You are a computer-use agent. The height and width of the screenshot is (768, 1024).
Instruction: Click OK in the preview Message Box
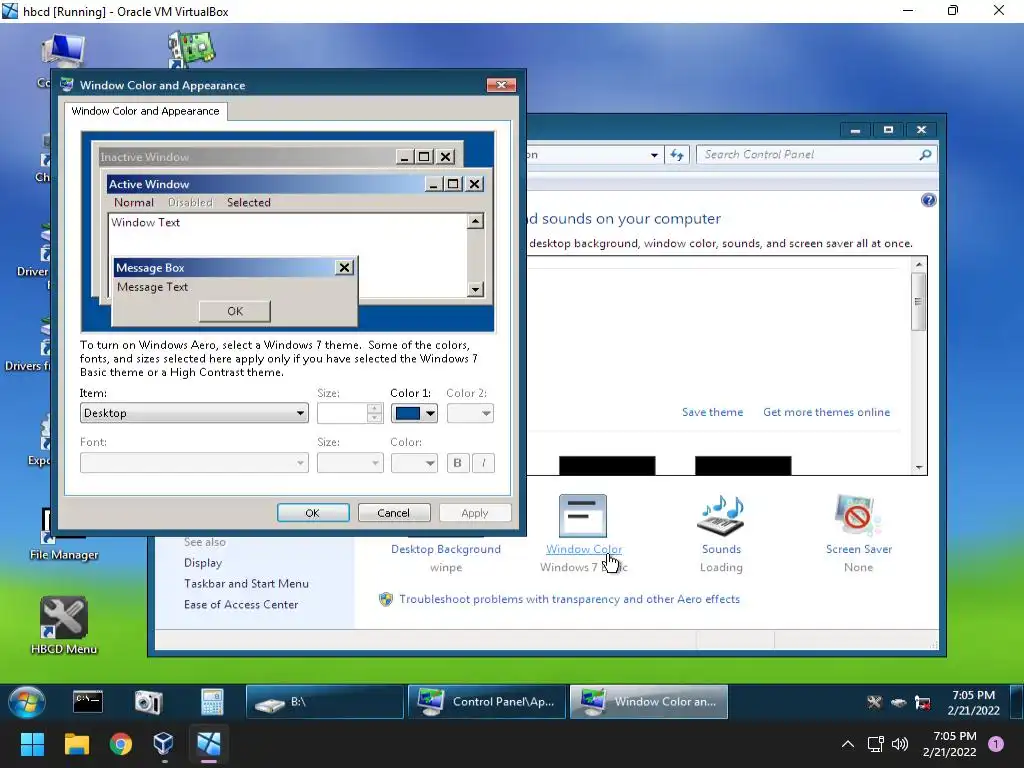tap(235, 312)
